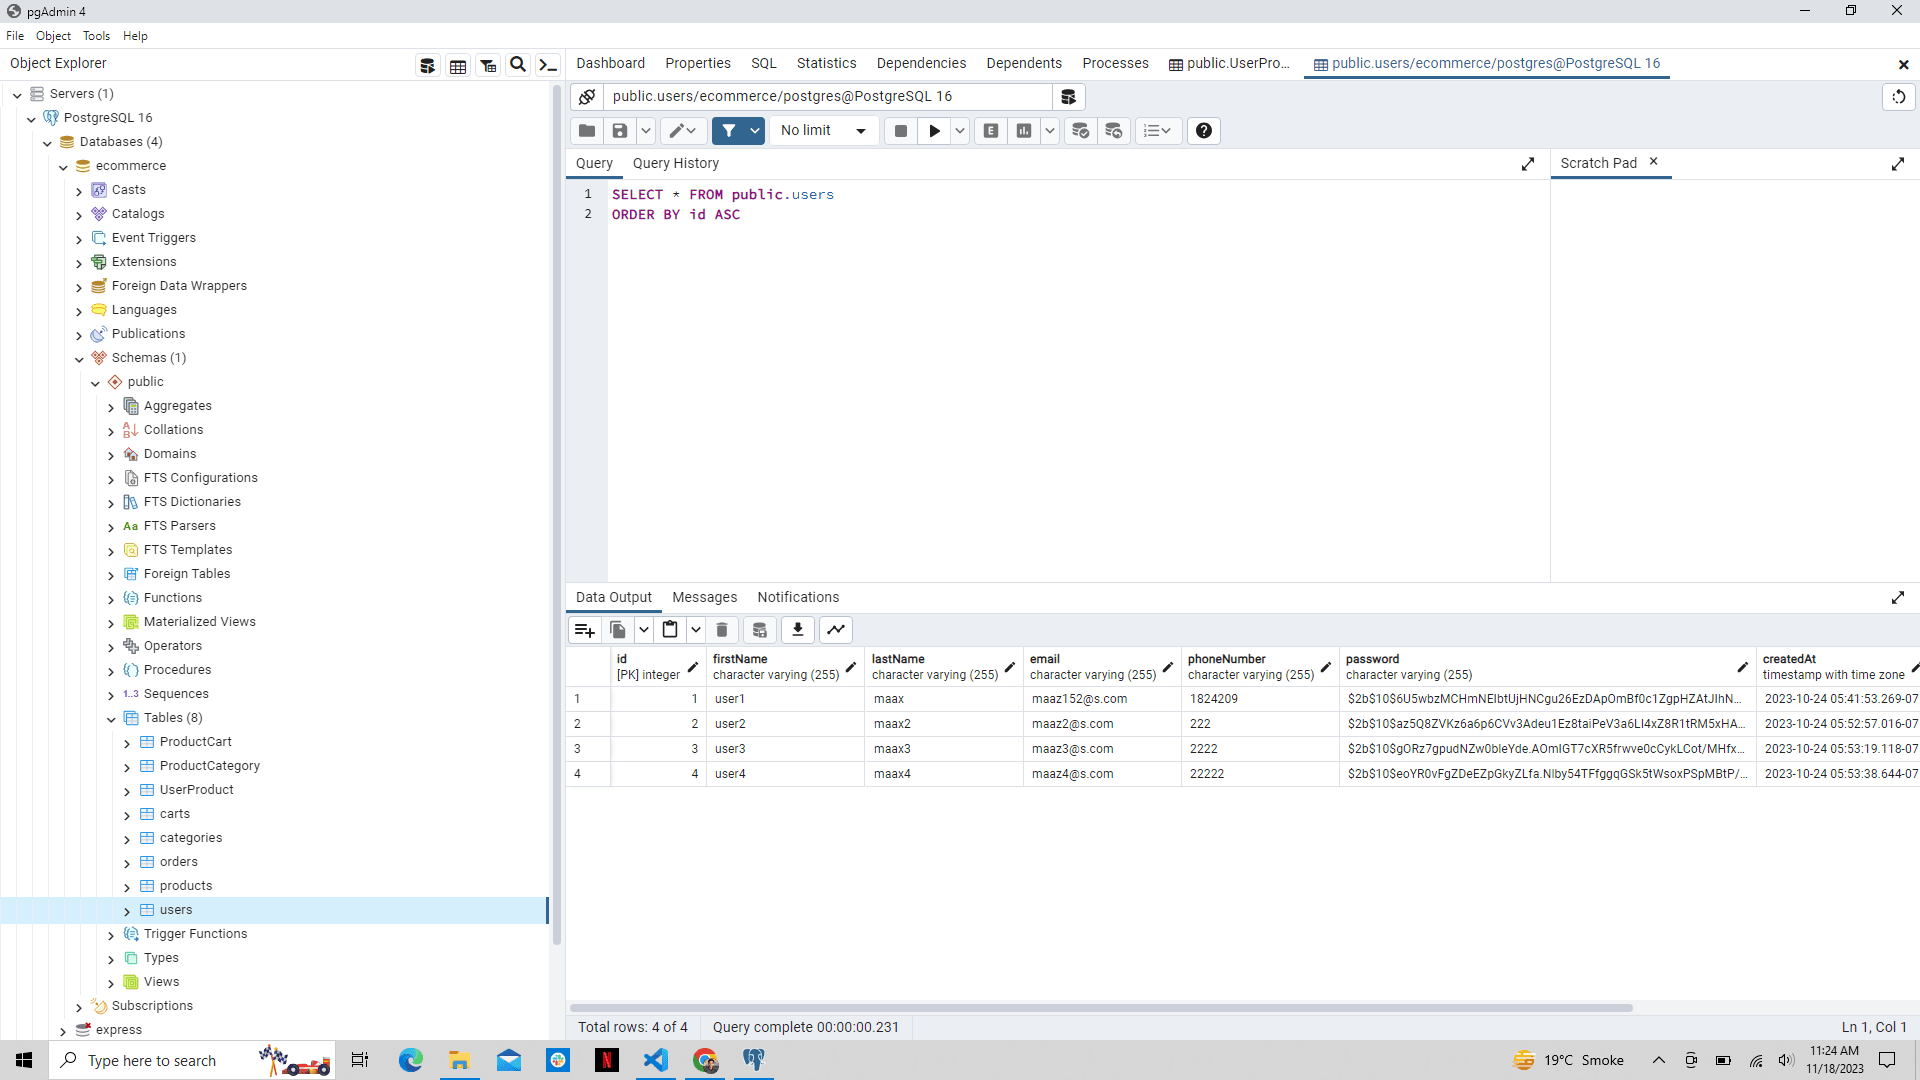This screenshot has height=1080, width=1920.
Task: Click the Add row icon in Data Output
Action: click(x=584, y=630)
